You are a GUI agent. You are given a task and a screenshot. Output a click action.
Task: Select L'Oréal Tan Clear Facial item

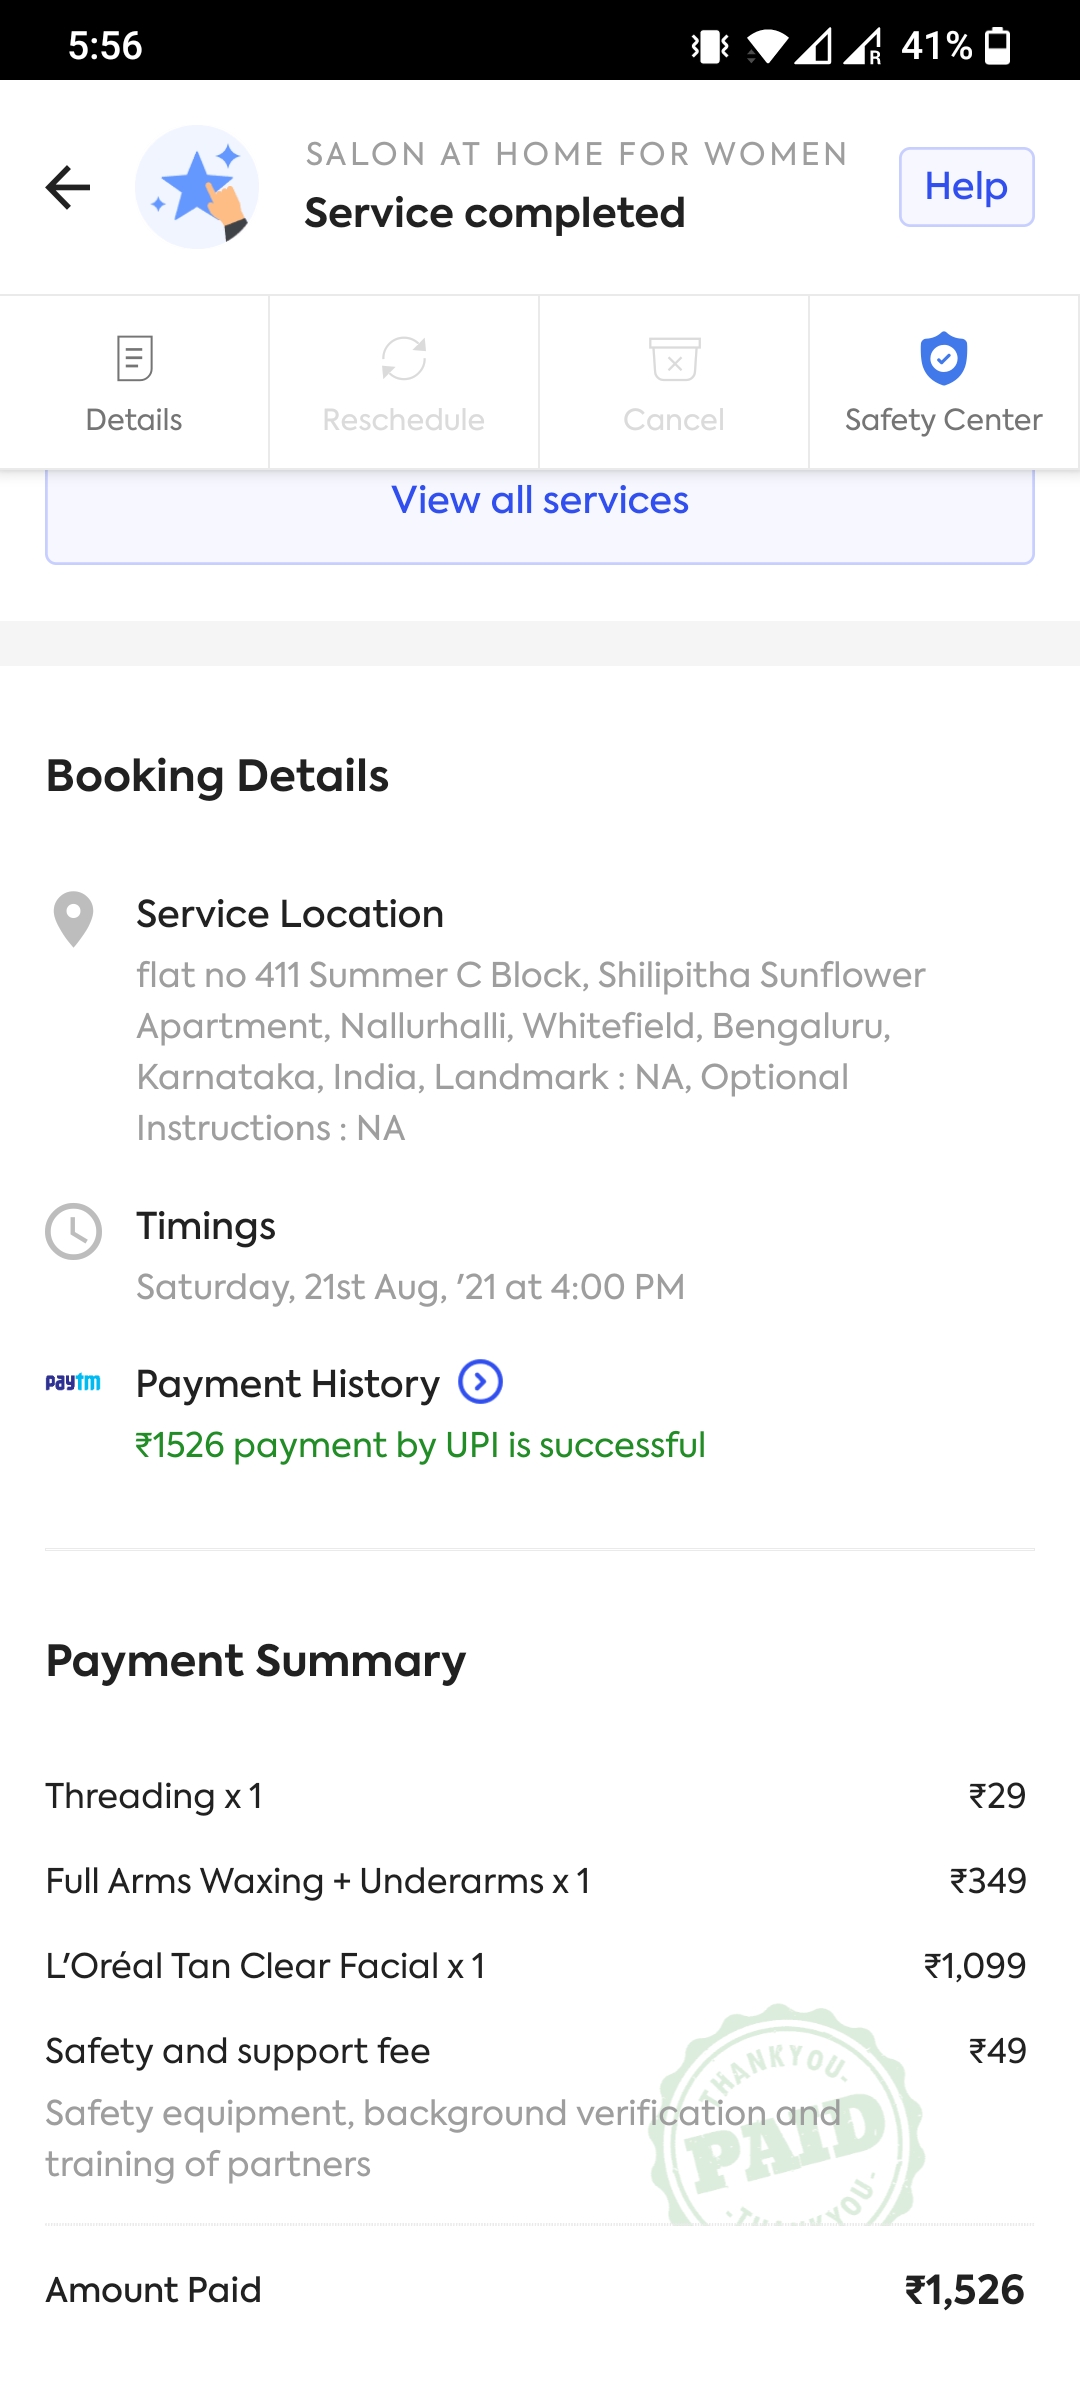[x=266, y=1966]
